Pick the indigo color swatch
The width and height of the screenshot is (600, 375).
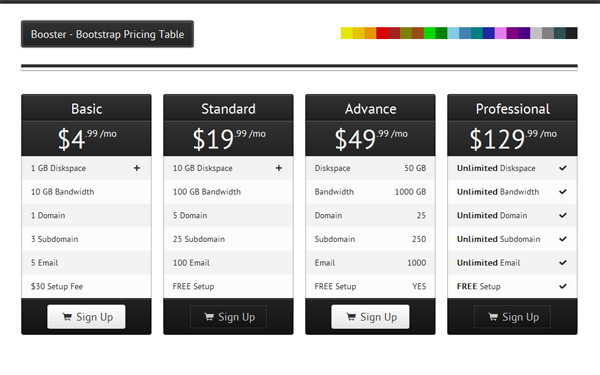pos(525,33)
